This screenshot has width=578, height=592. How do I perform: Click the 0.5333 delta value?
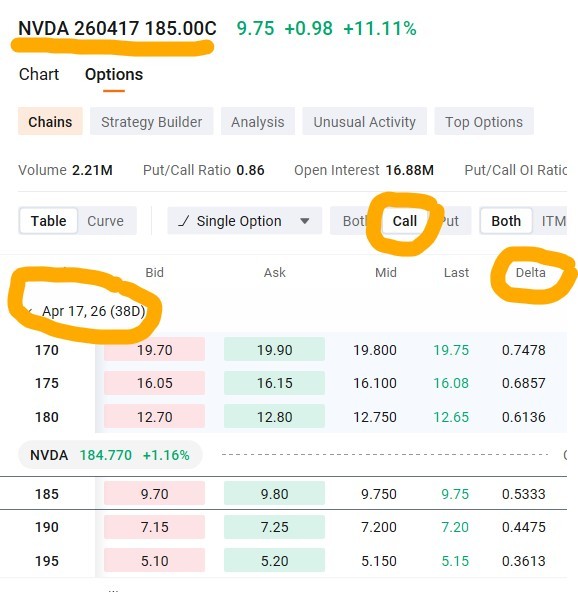coord(524,494)
